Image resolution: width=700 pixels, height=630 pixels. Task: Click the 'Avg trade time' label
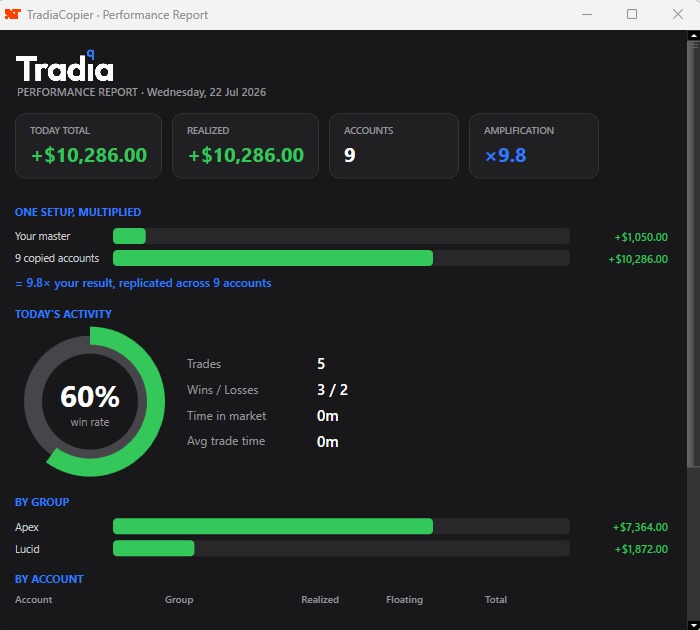[226, 441]
